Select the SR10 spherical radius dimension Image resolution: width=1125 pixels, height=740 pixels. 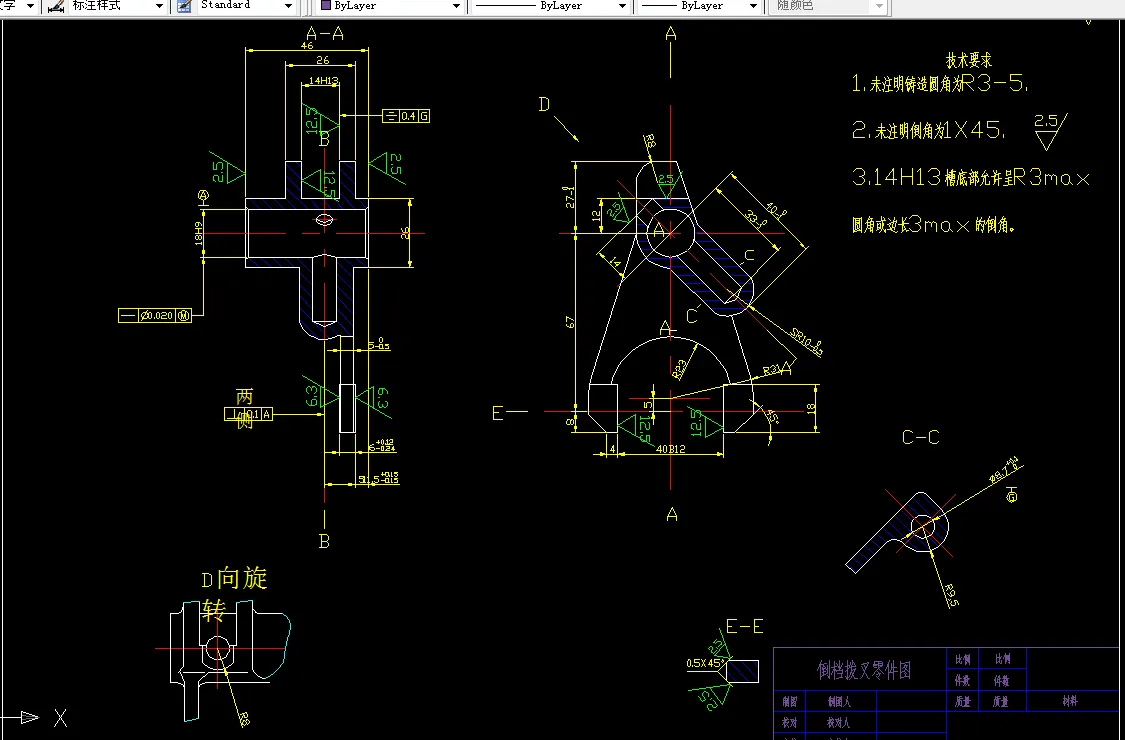[x=806, y=342]
